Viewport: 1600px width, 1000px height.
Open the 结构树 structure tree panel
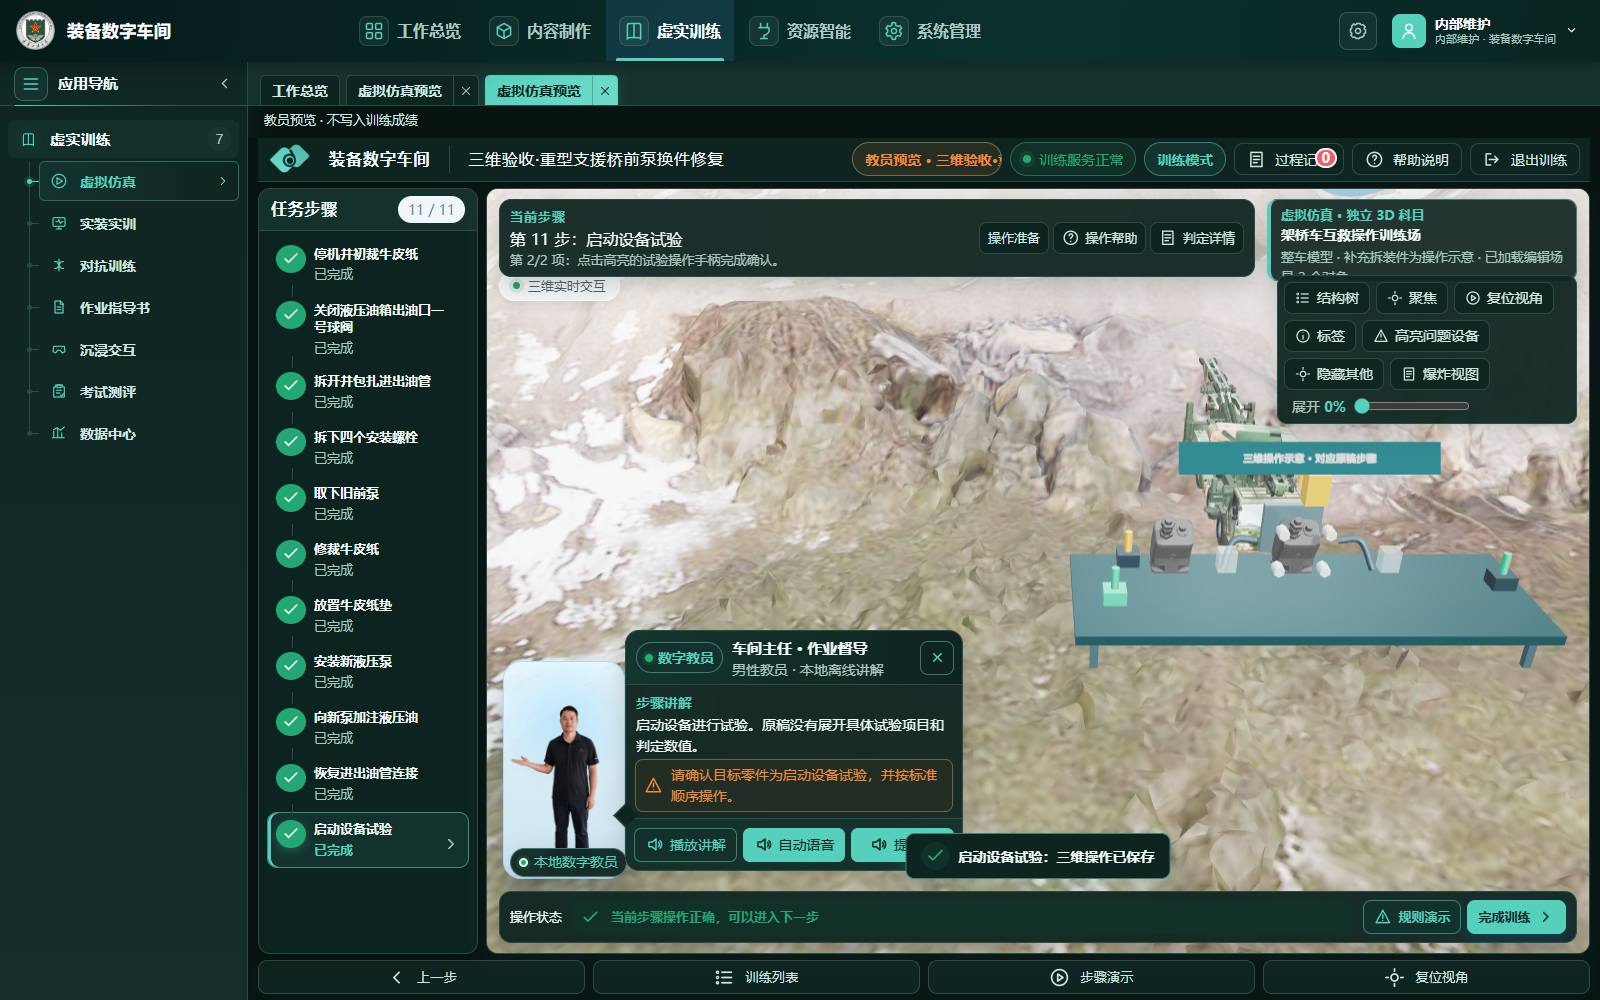[1327, 298]
